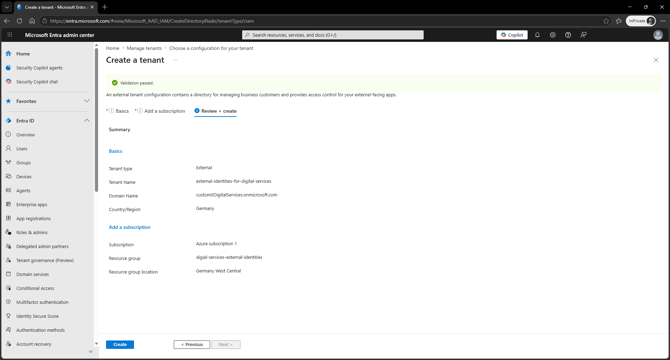Click Choose a configuration breadcrumb

pos(211,48)
